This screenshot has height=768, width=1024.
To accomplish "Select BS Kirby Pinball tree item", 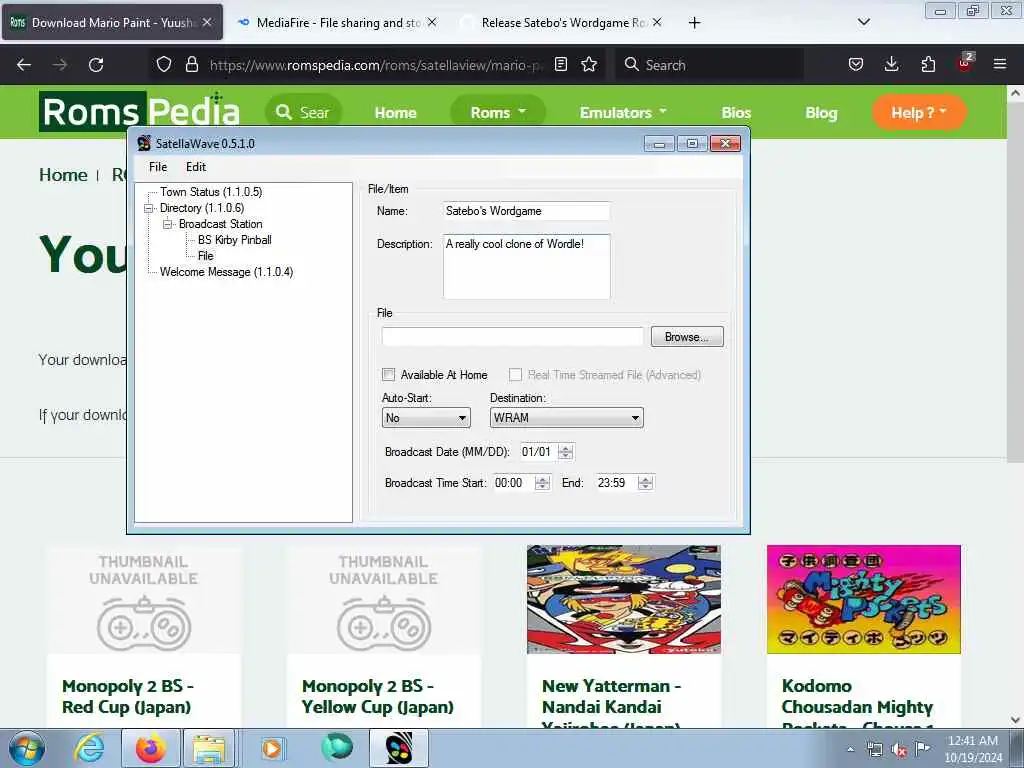I will click(x=234, y=240).
